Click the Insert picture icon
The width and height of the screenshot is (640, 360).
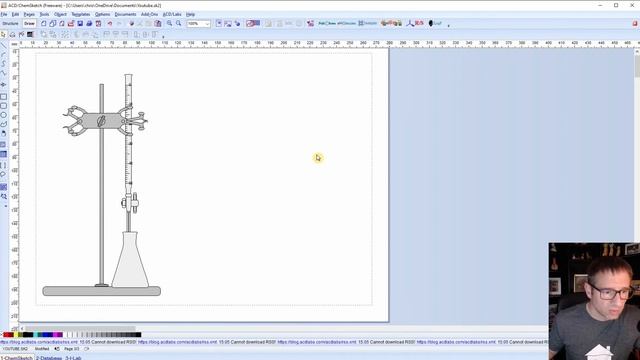228,24
